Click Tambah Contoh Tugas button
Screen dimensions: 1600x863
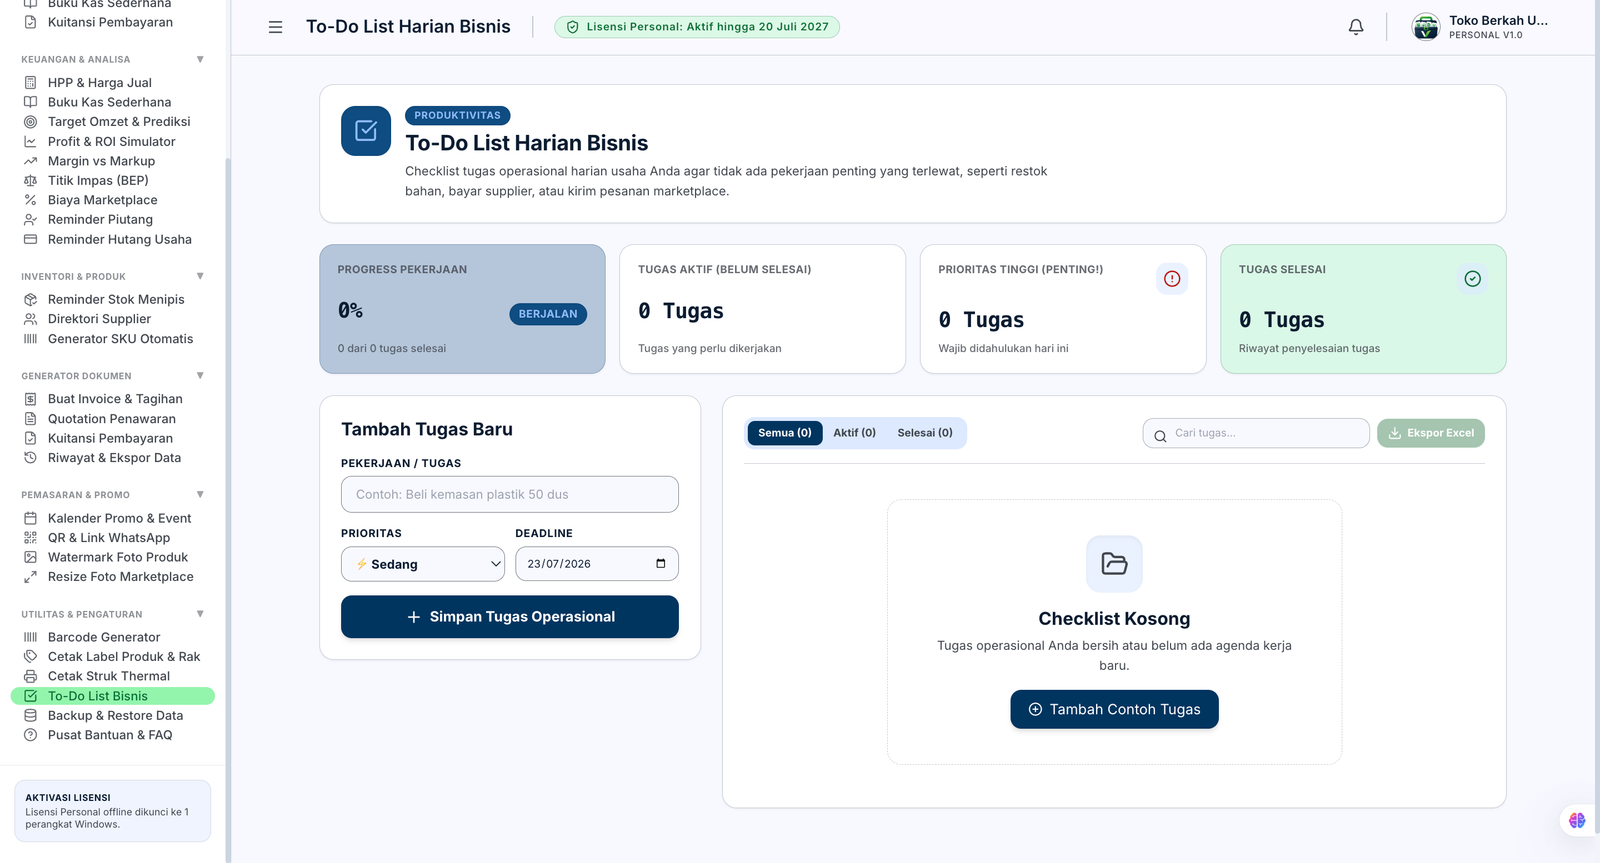[1115, 710]
